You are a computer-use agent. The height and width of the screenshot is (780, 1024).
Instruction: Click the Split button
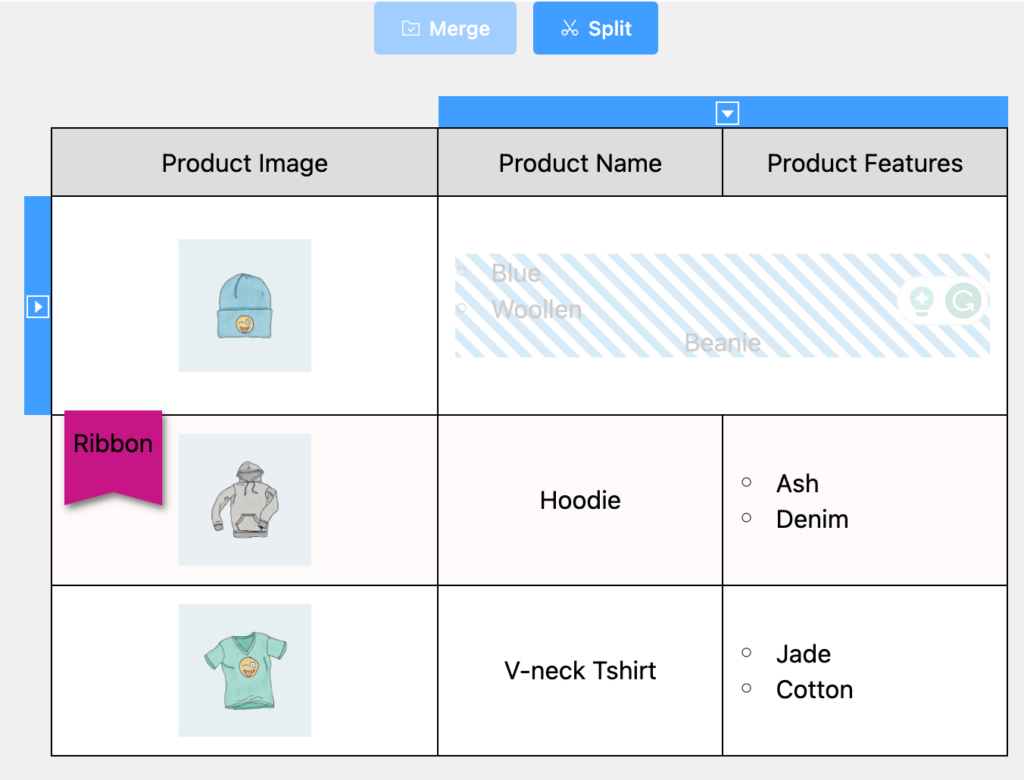(595, 28)
